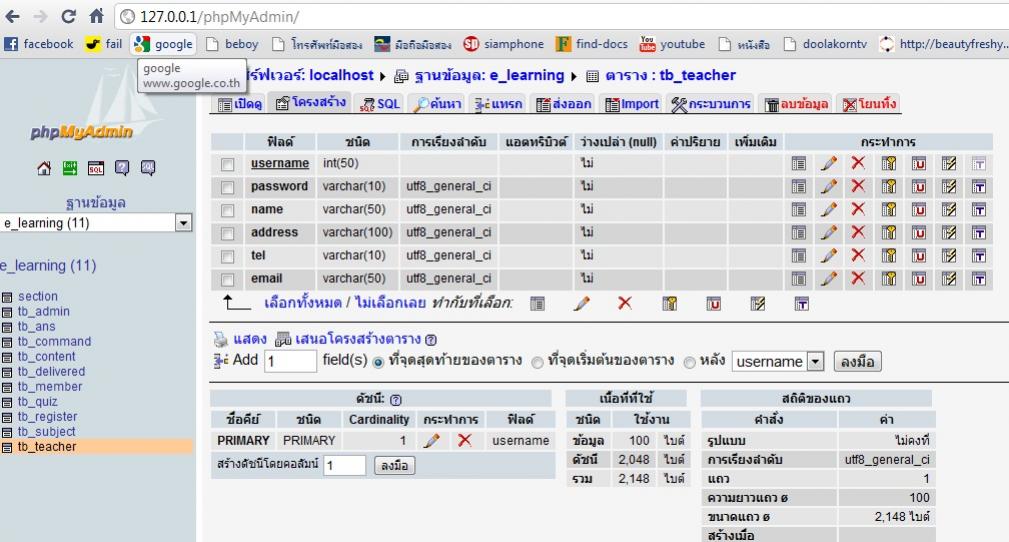Viewport: 1009px width, 542px height.
Task: Open help icon next to ดัชนี header
Action: pyautogui.click(x=396, y=400)
